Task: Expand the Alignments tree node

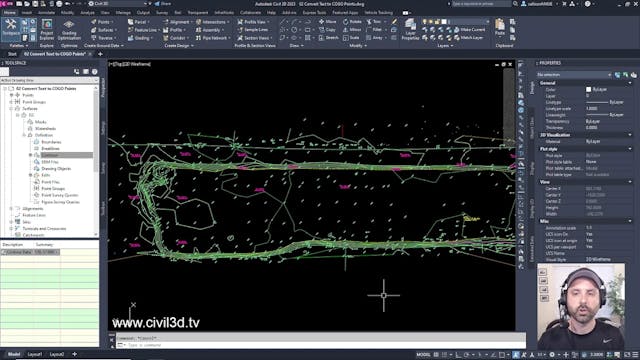Action: 11,209
